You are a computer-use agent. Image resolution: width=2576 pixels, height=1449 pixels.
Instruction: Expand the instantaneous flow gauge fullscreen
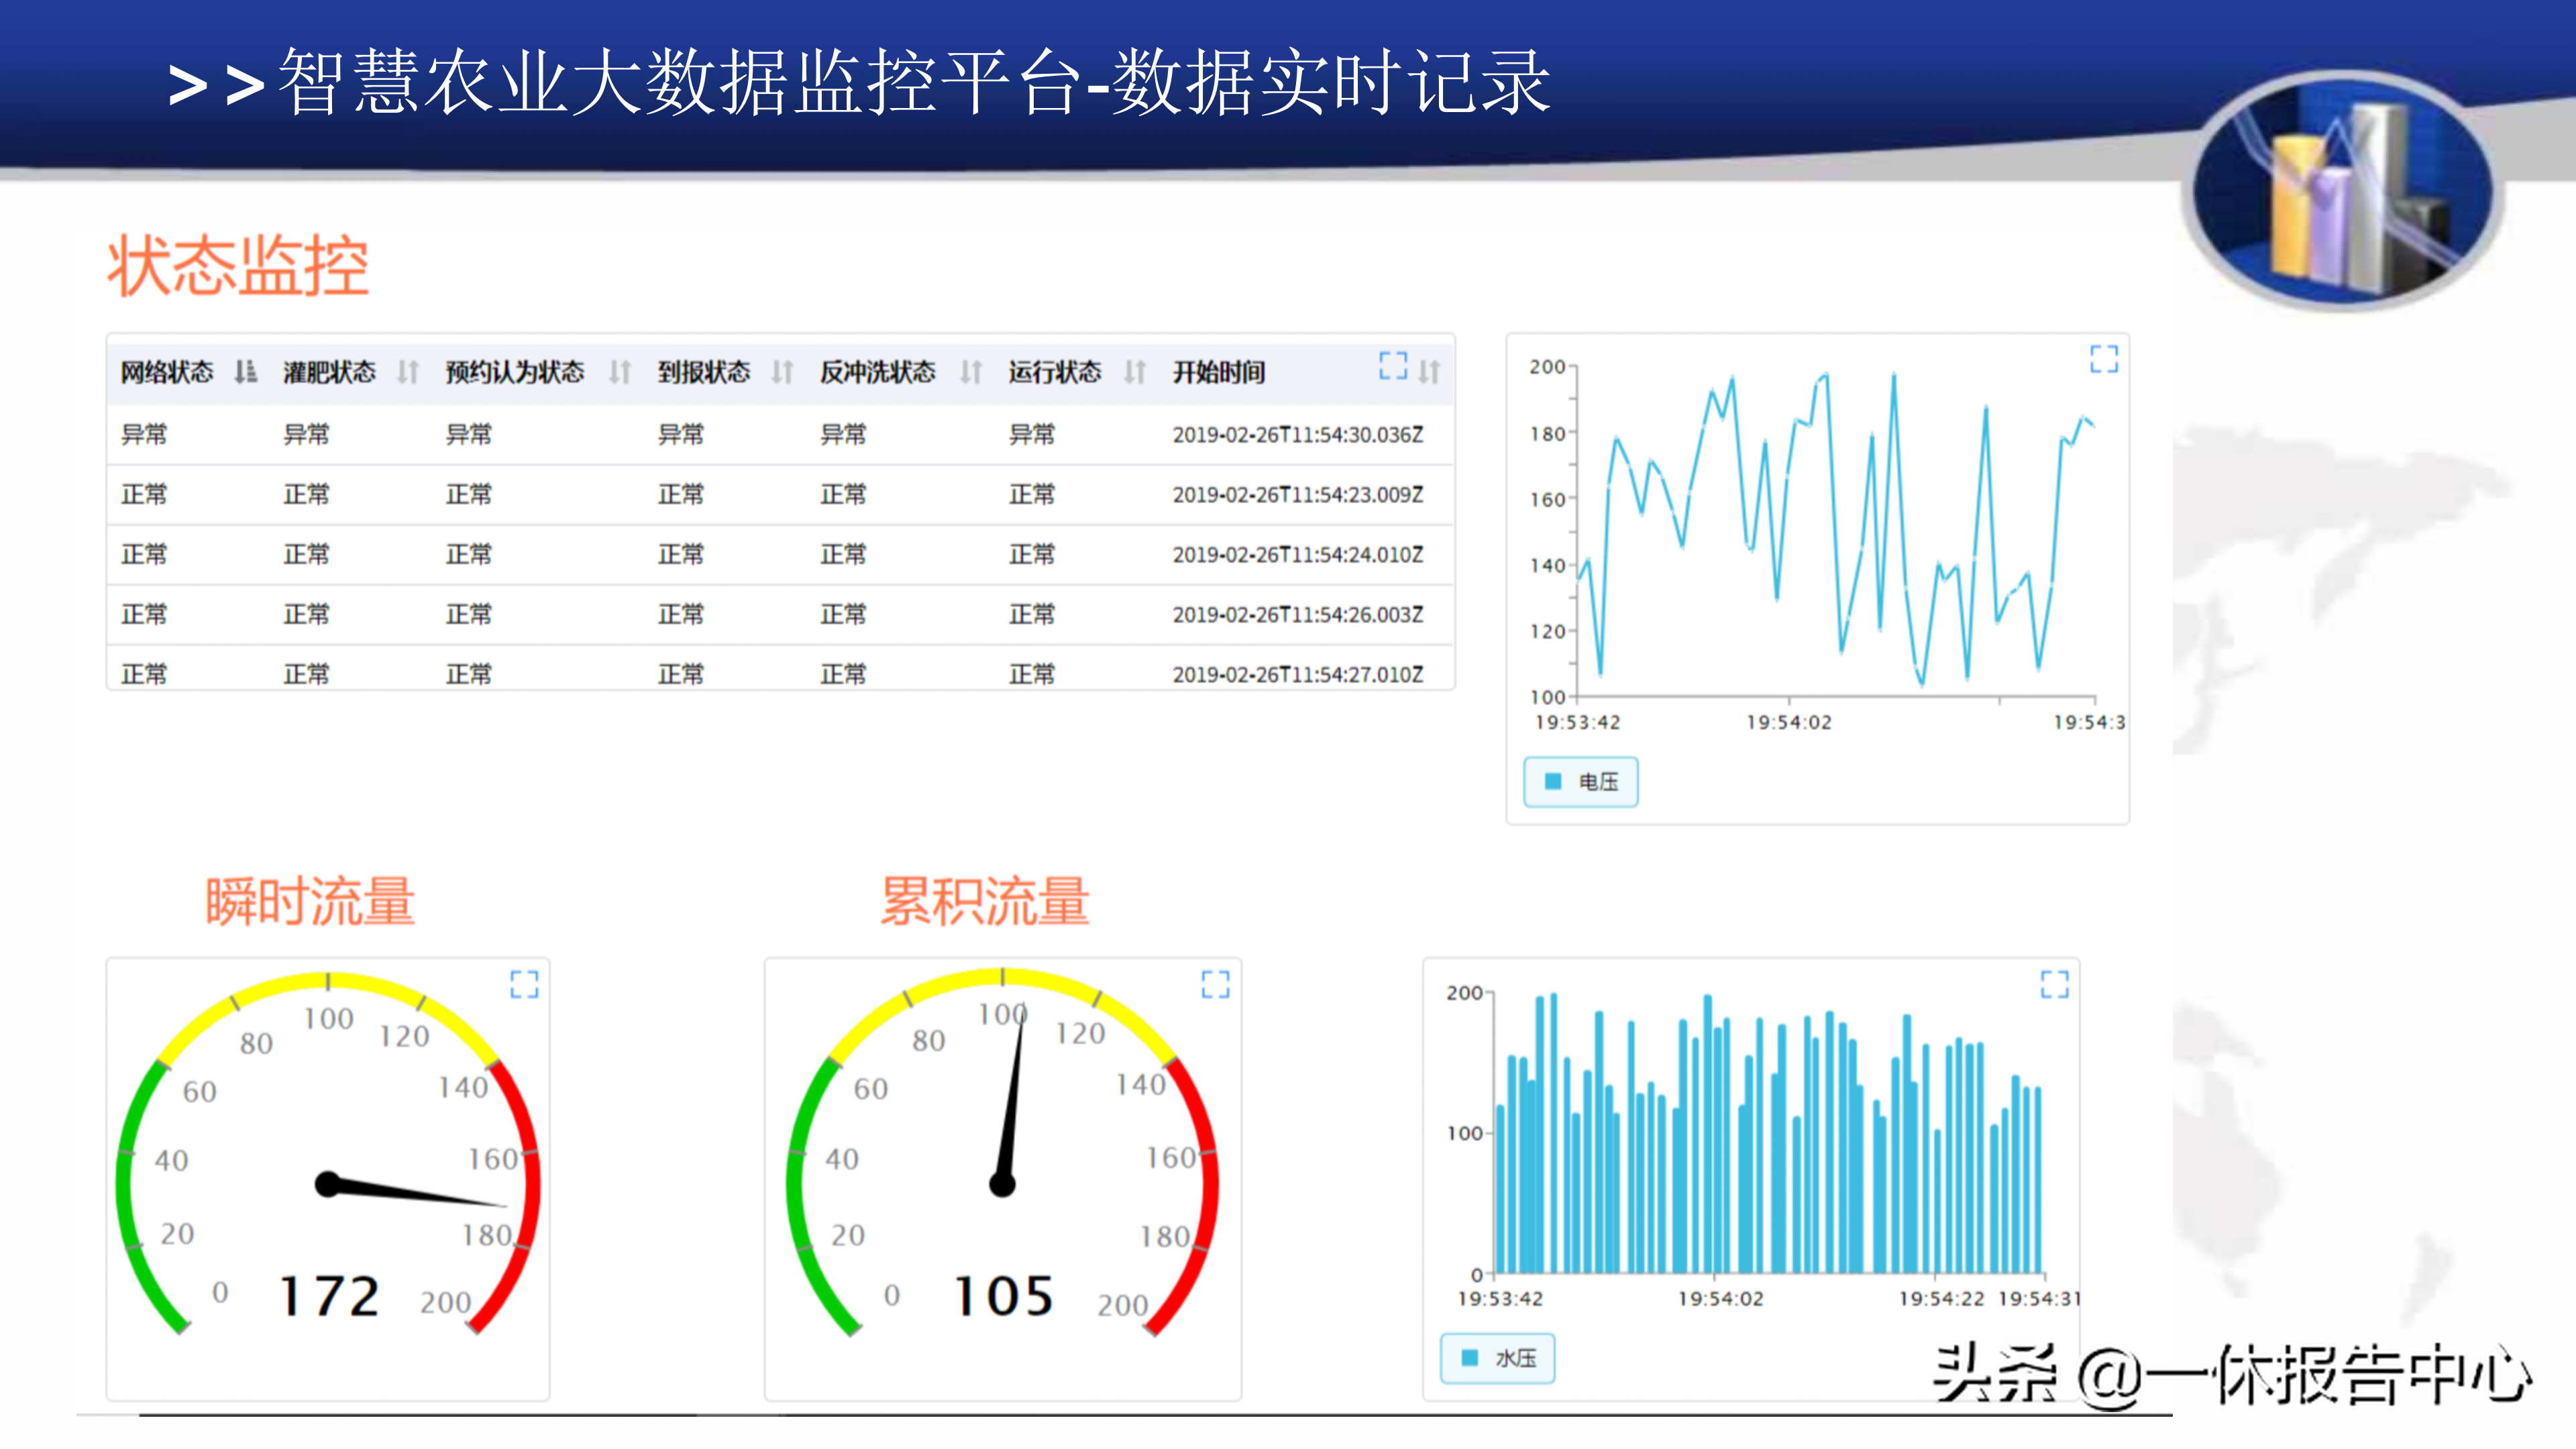[x=524, y=984]
